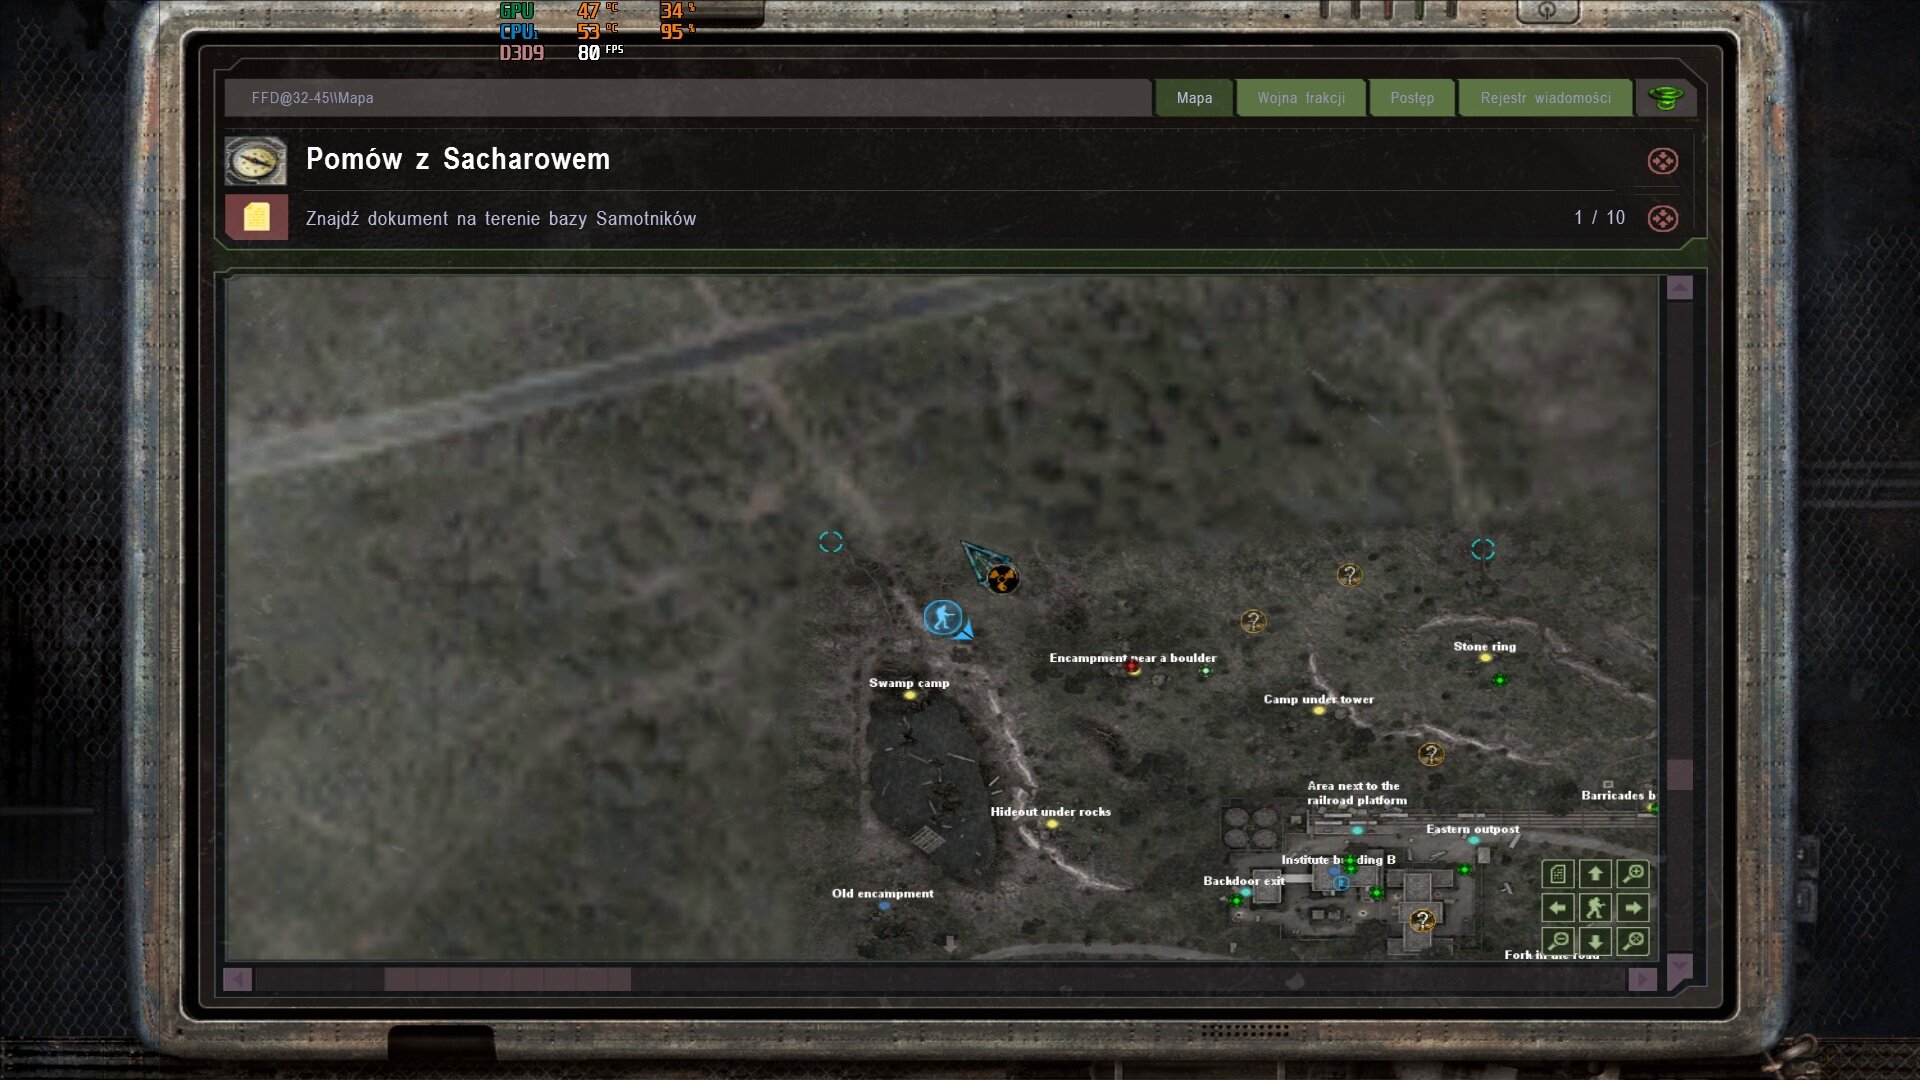Click the radiation hazard marker on map

click(1002, 578)
